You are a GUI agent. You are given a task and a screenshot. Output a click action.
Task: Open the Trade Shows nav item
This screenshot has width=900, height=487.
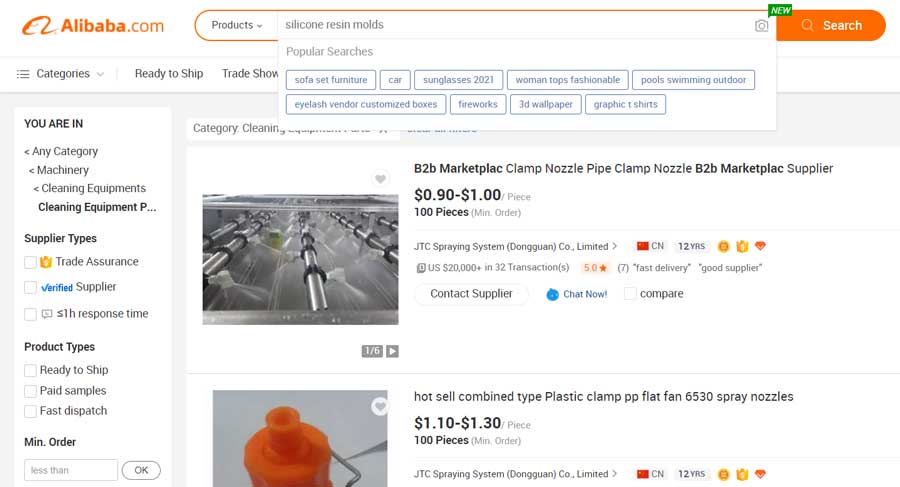[250, 74]
